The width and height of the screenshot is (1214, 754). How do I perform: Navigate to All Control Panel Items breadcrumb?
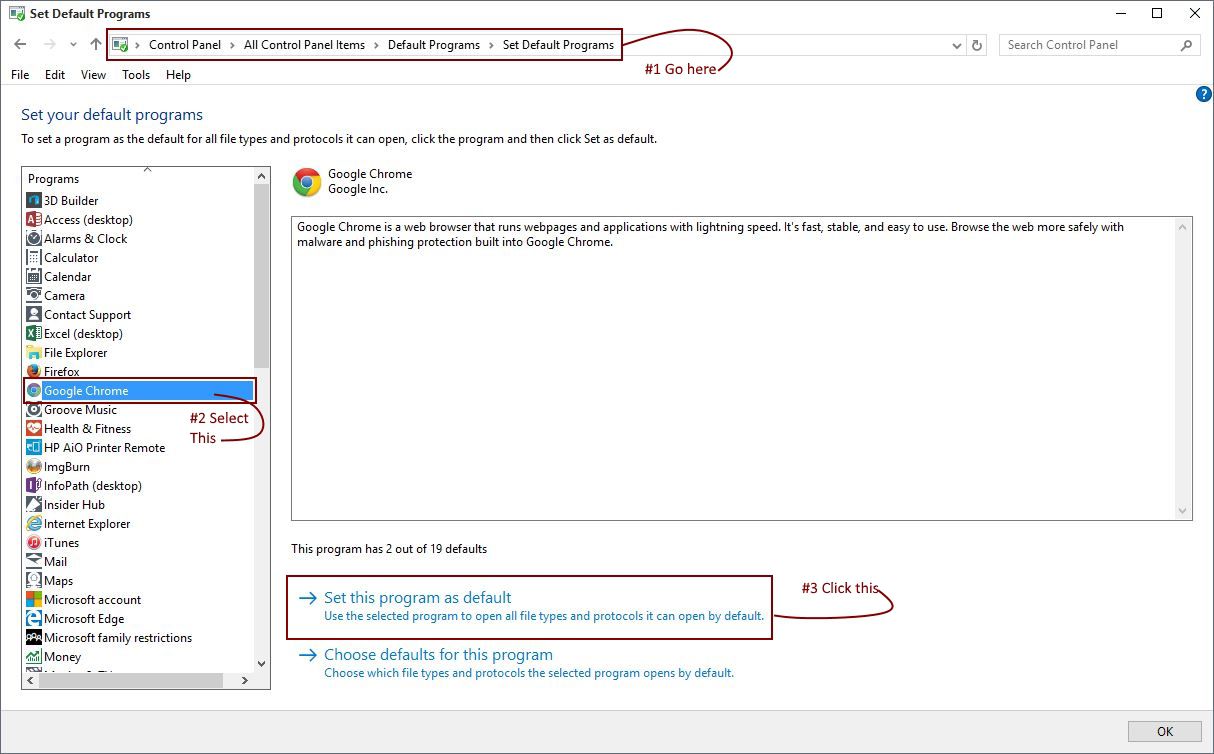304,45
